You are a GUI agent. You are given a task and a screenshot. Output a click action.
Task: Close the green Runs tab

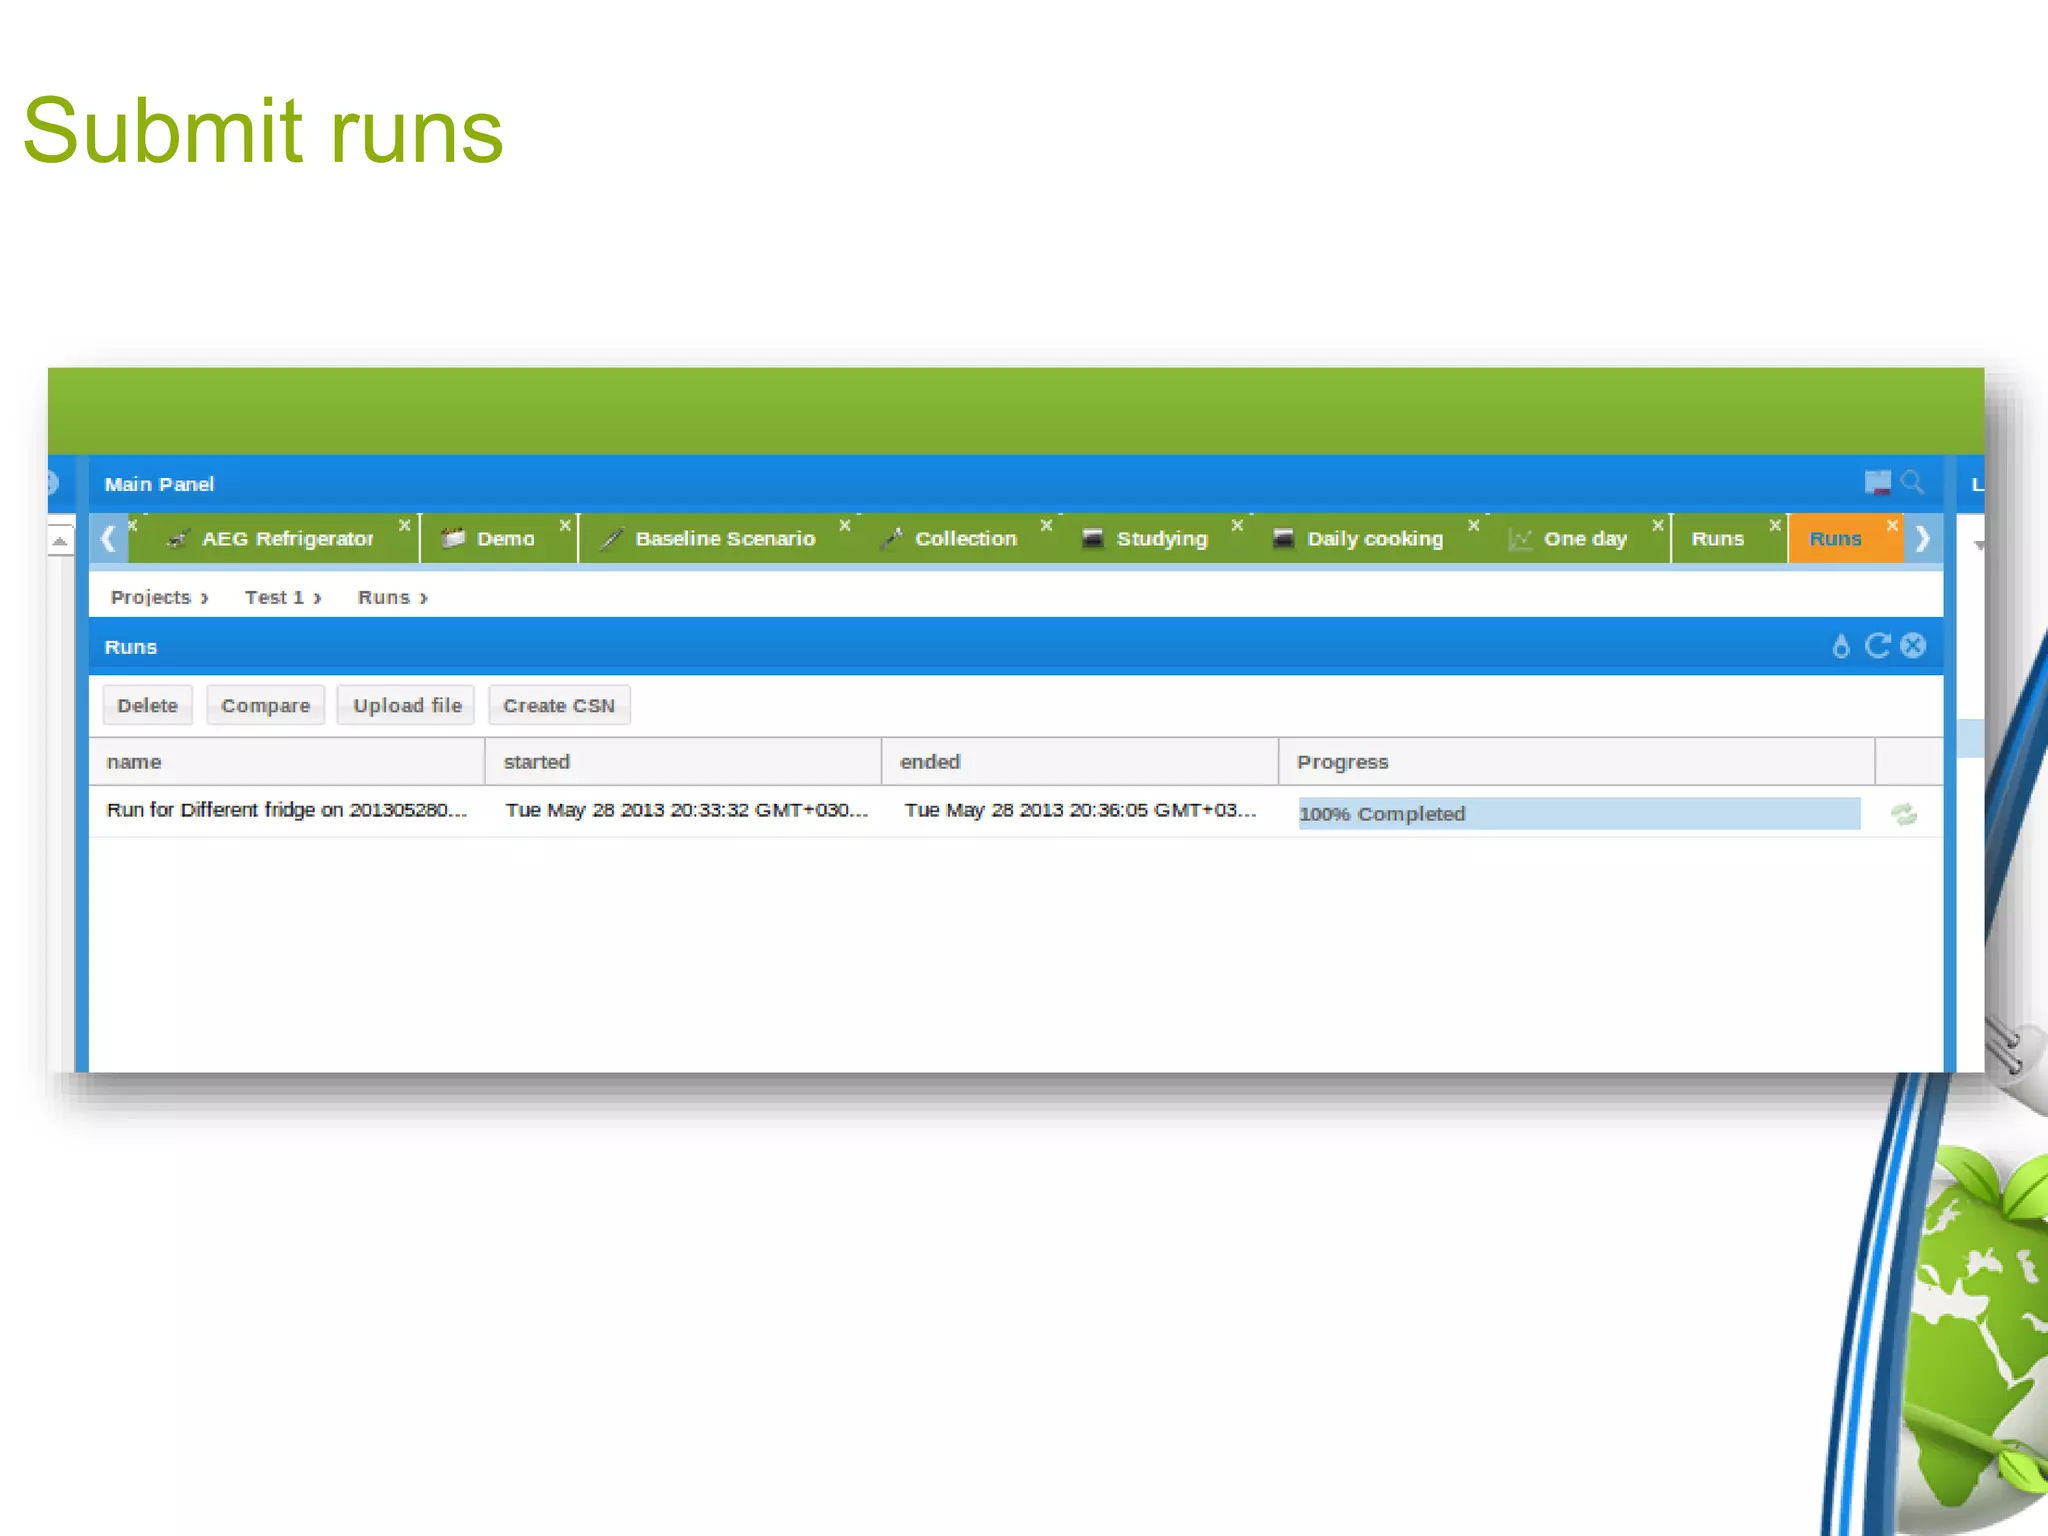1775,525
